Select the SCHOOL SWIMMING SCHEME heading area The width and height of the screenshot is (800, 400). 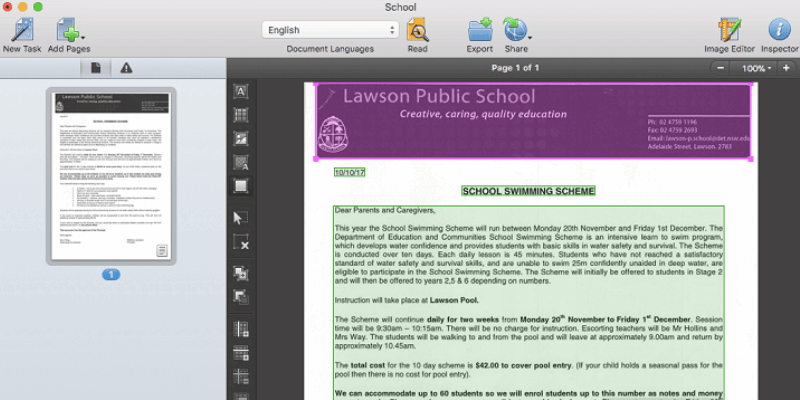pos(529,191)
